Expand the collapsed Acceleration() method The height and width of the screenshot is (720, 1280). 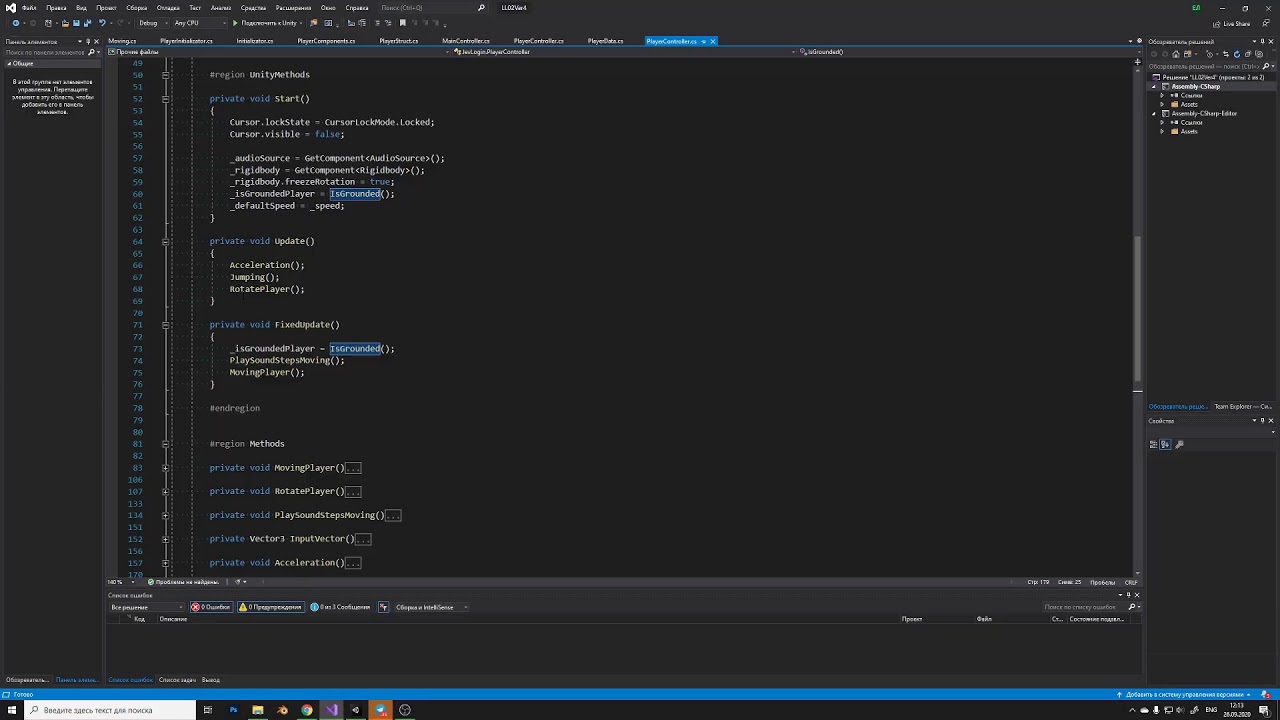[165, 563]
